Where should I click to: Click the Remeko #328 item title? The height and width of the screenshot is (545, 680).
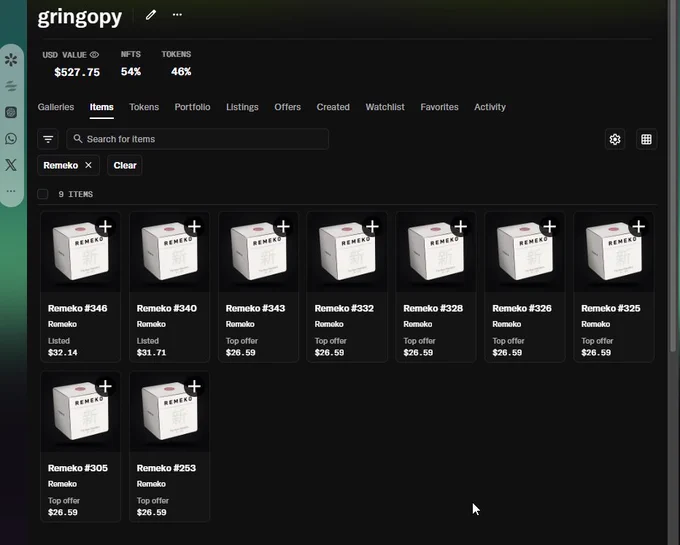433,308
